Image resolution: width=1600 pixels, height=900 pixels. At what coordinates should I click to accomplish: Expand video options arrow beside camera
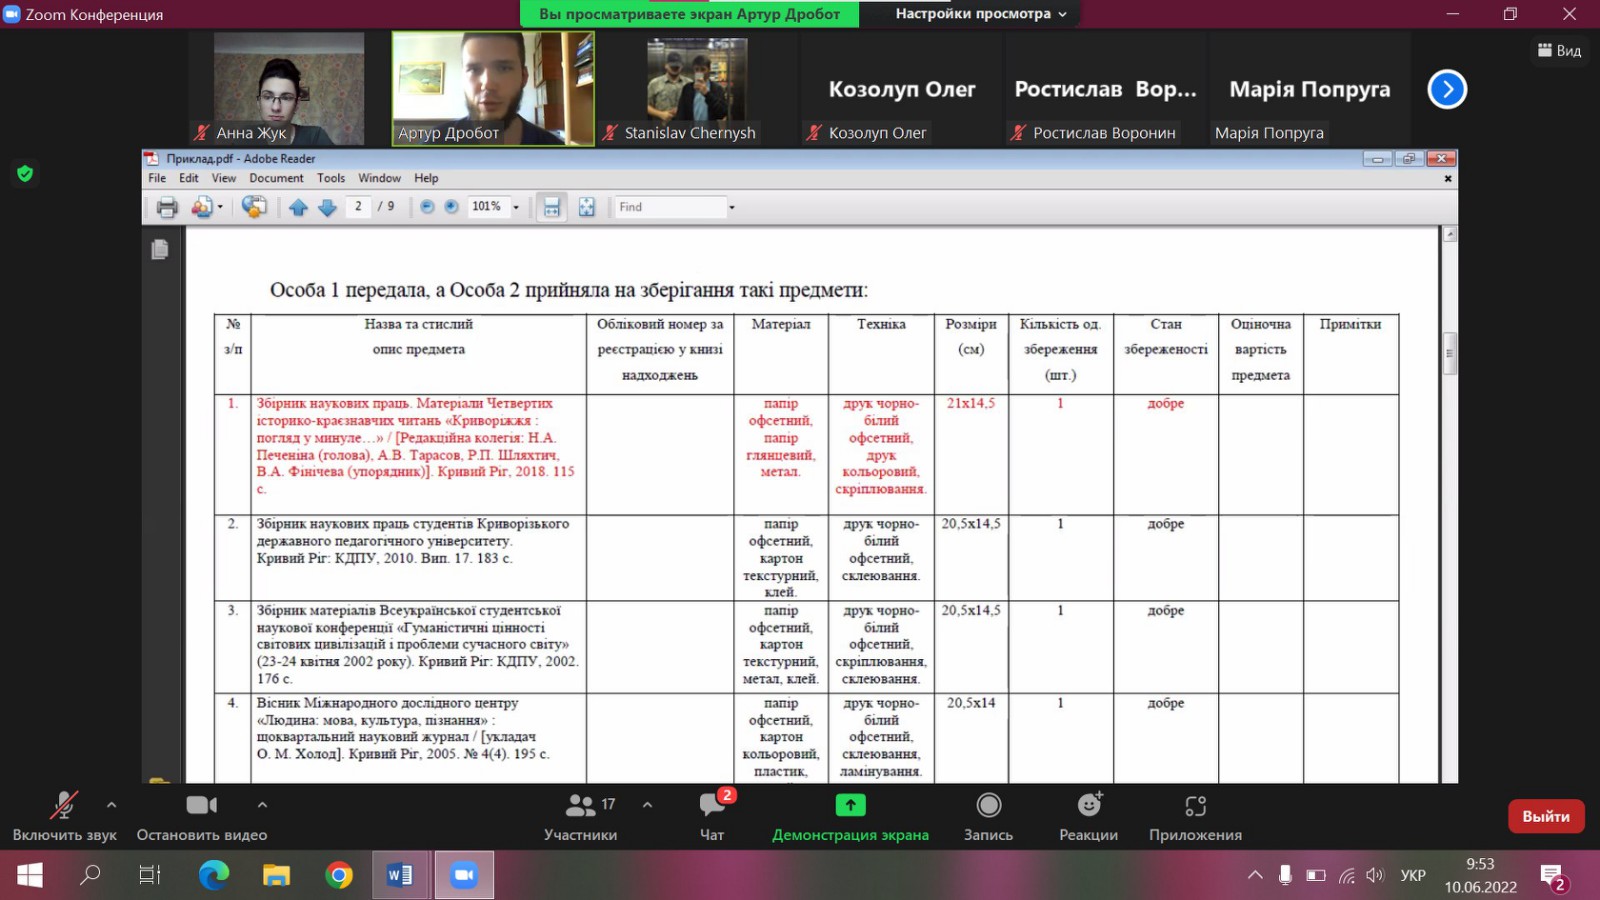262,804
